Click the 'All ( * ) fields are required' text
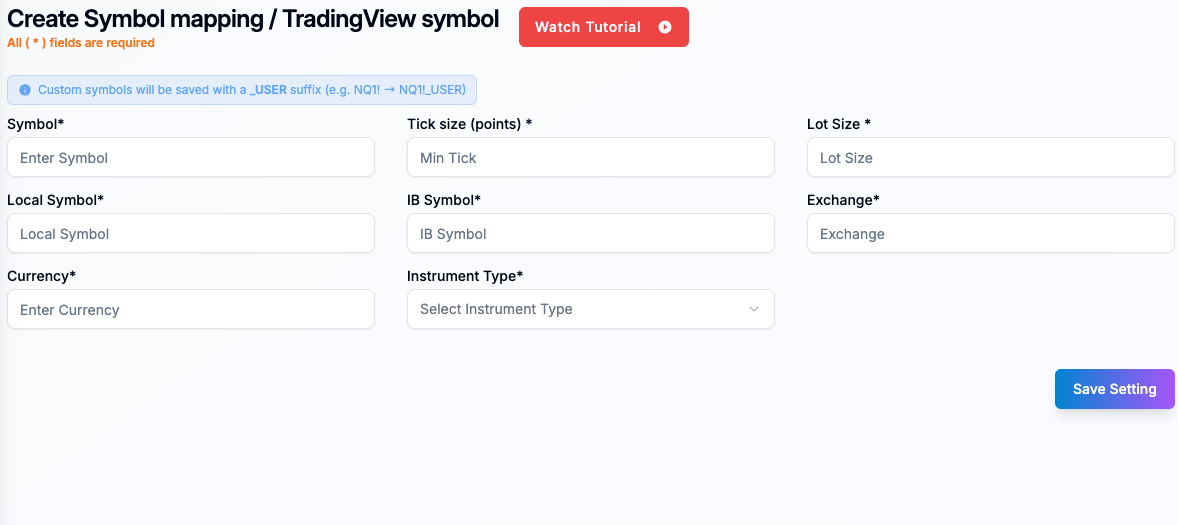Screen dimensions: 1178x525 [81, 43]
